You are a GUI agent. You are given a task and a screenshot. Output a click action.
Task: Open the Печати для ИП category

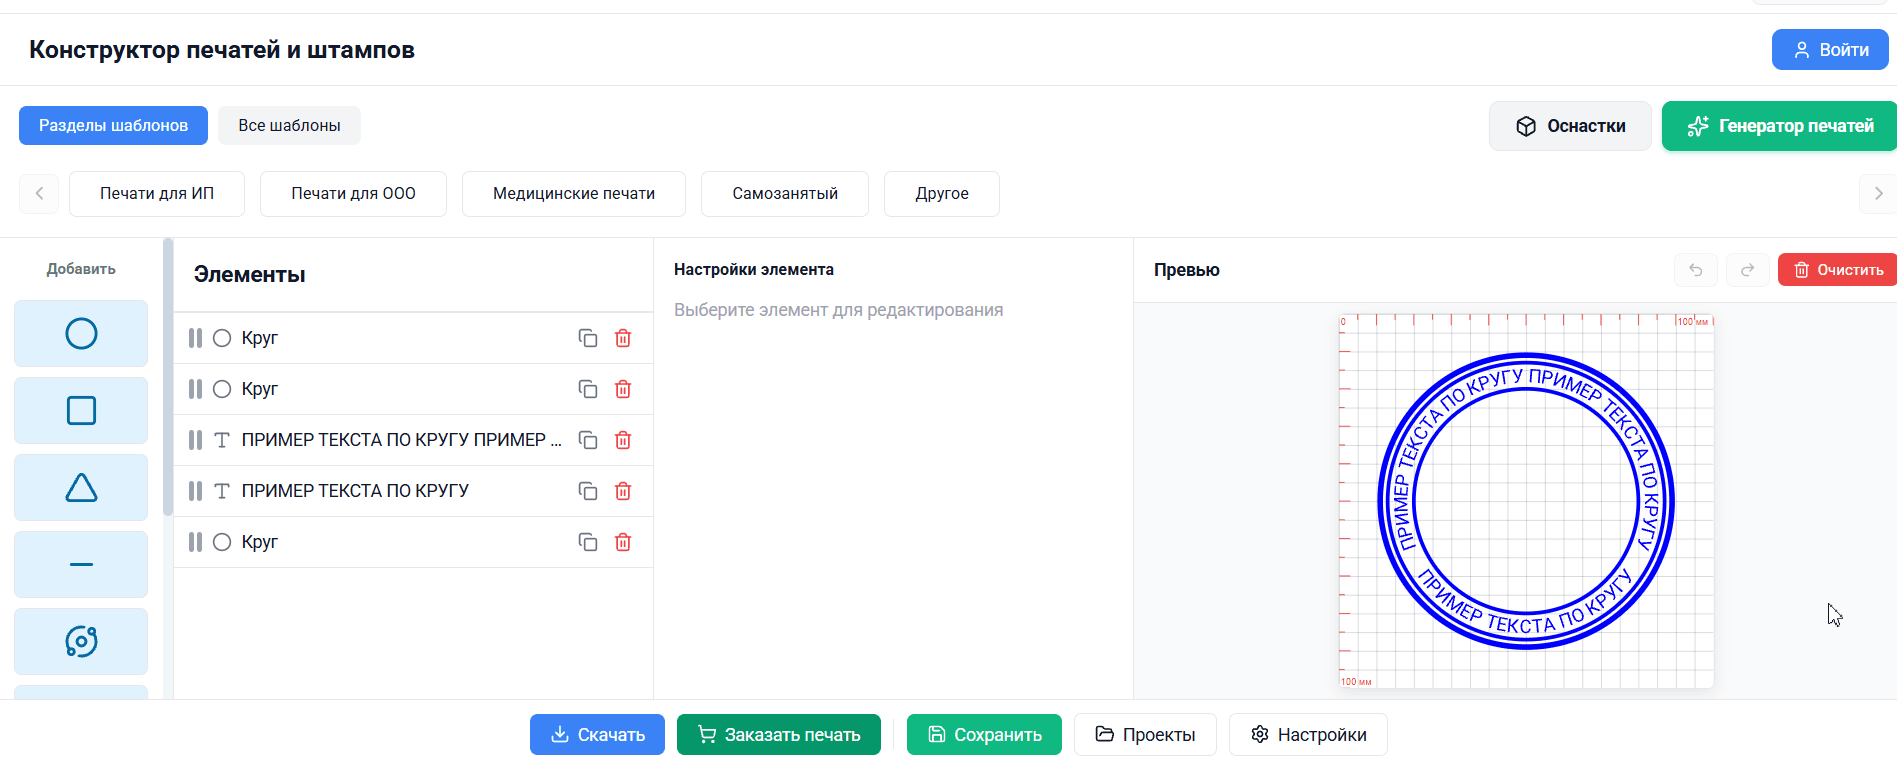coord(157,194)
